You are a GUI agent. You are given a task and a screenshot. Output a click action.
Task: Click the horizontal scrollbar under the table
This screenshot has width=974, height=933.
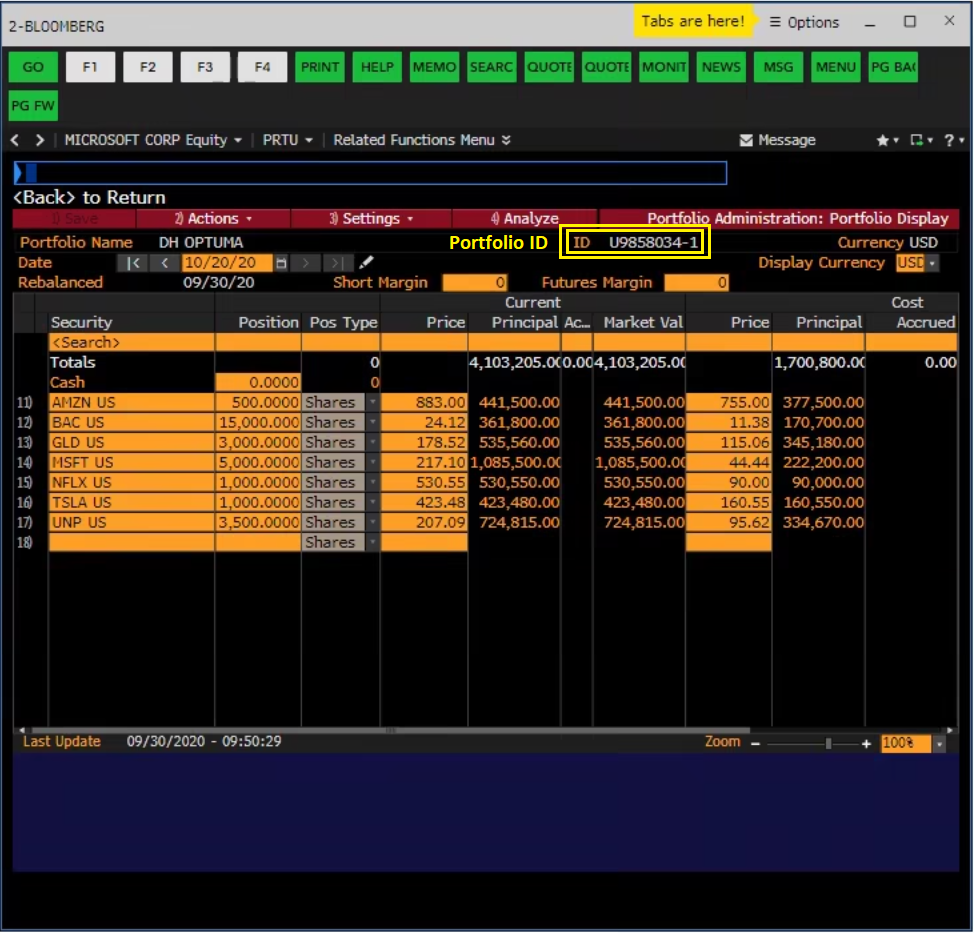[391, 730]
